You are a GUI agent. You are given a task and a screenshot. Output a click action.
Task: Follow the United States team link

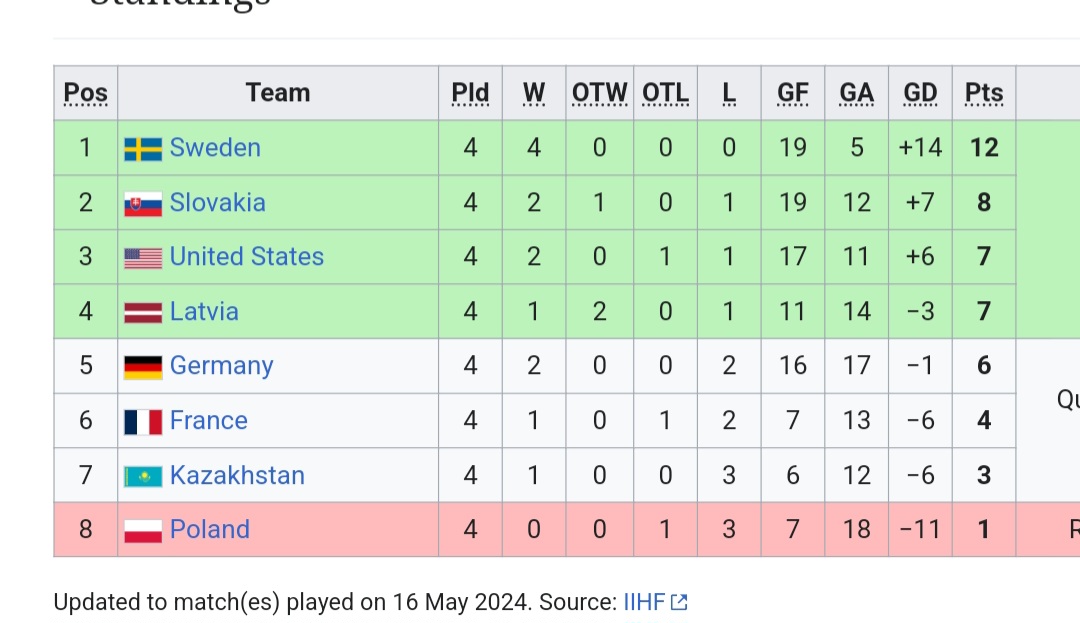247,257
